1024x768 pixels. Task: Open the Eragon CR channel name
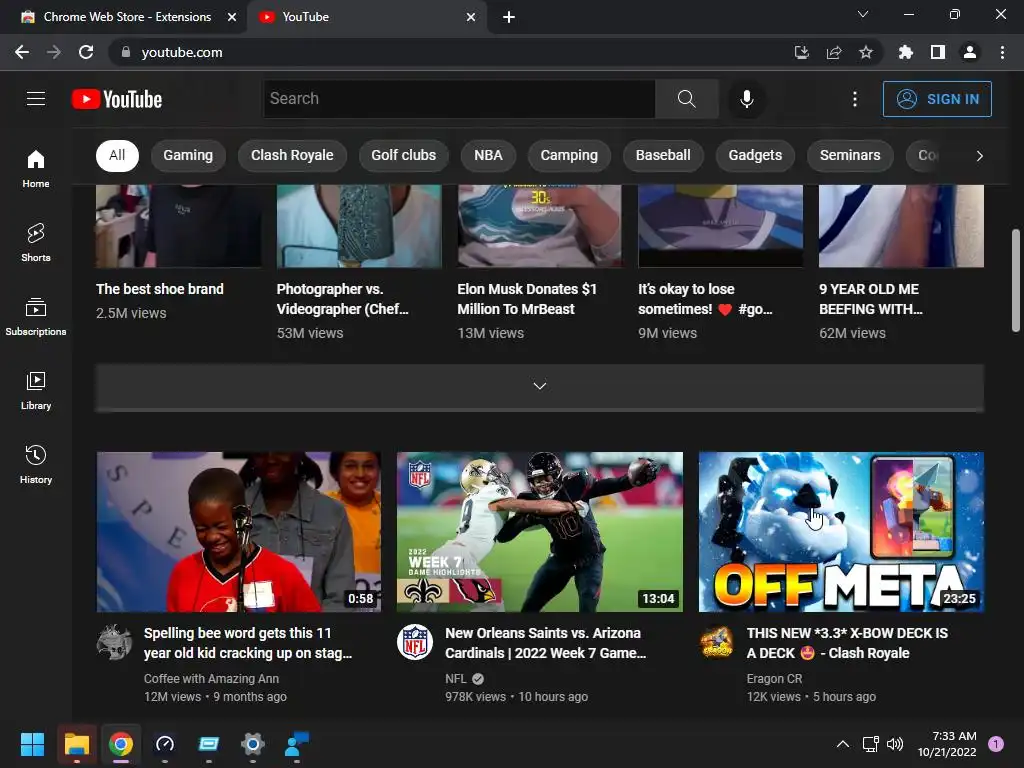(x=774, y=679)
